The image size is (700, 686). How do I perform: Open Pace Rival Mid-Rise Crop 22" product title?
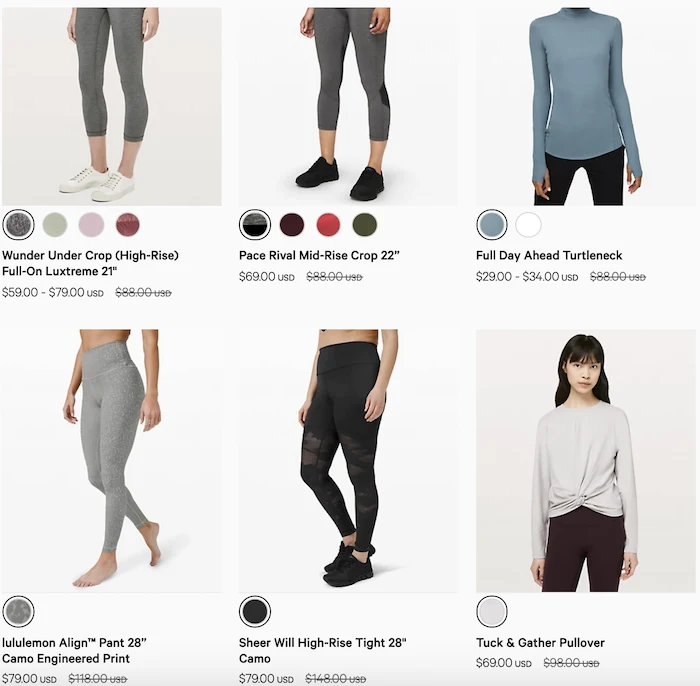tap(319, 256)
